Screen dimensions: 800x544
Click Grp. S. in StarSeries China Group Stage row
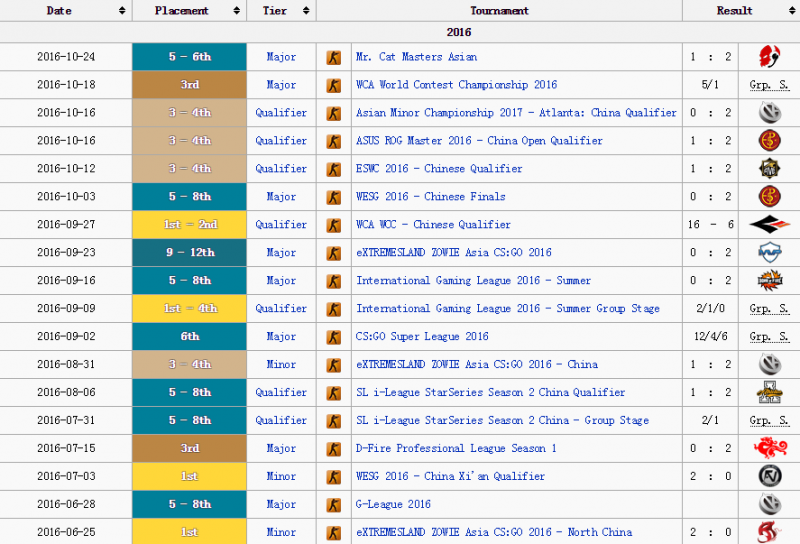[x=769, y=421]
